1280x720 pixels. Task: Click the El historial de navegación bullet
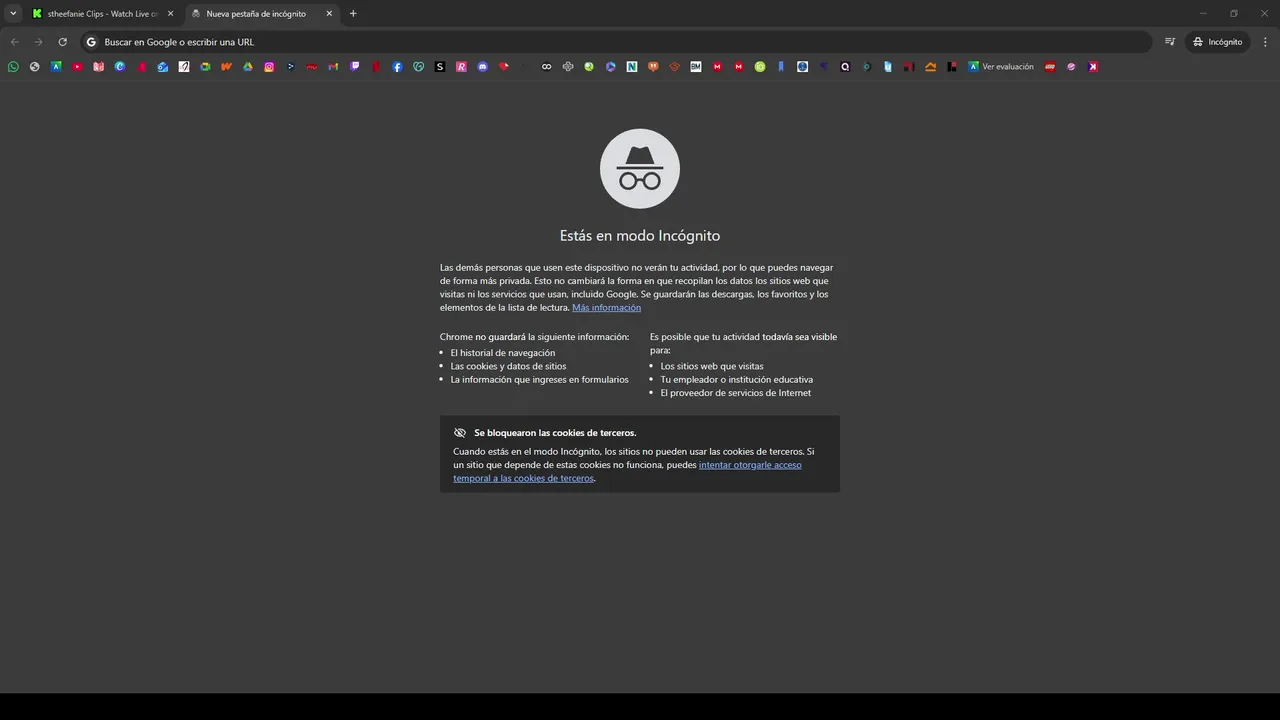point(503,353)
